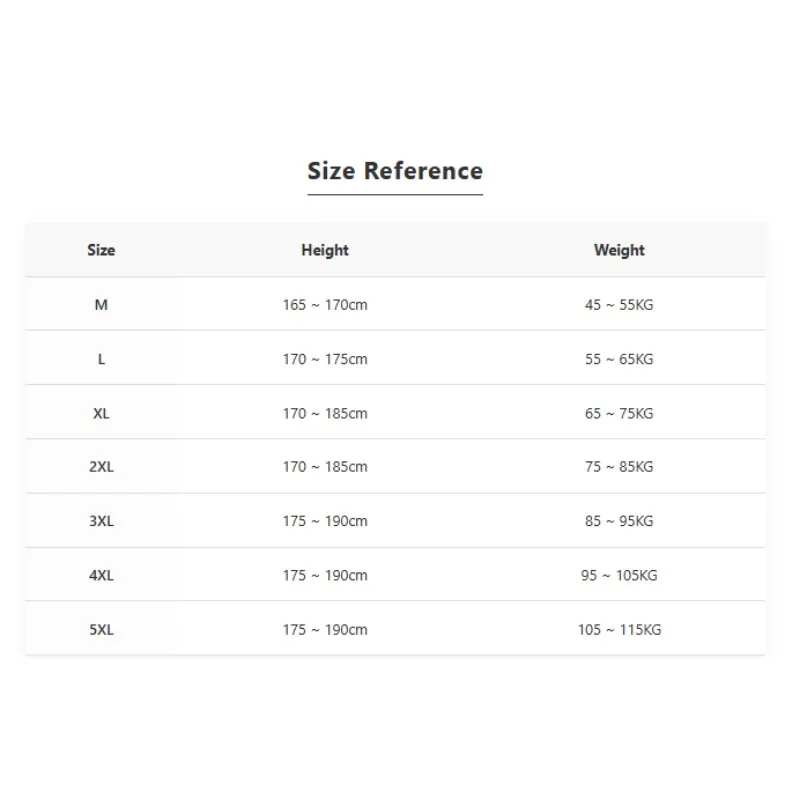Select the Height column header

tap(325, 250)
